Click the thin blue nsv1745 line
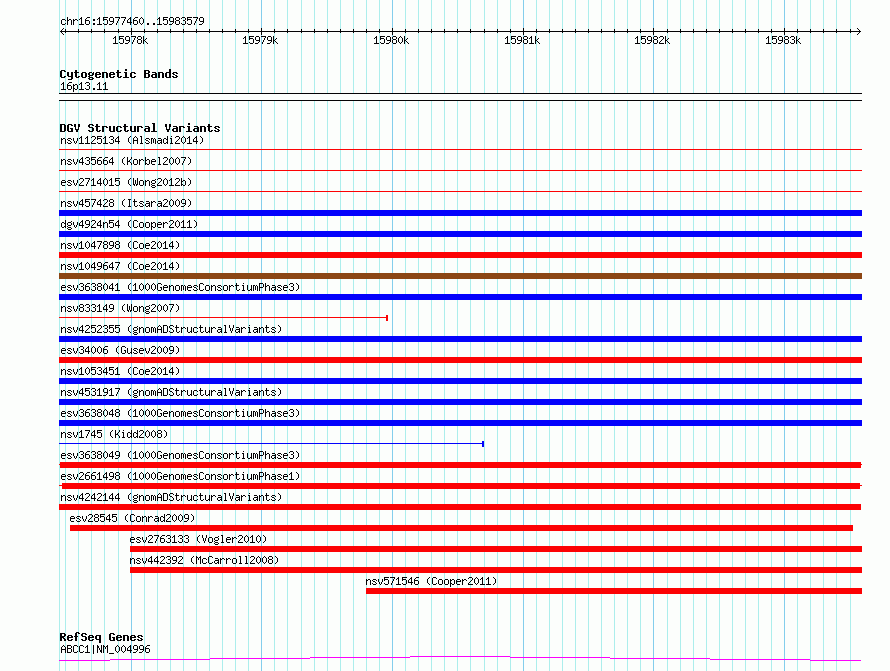 pyautogui.click(x=271, y=444)
